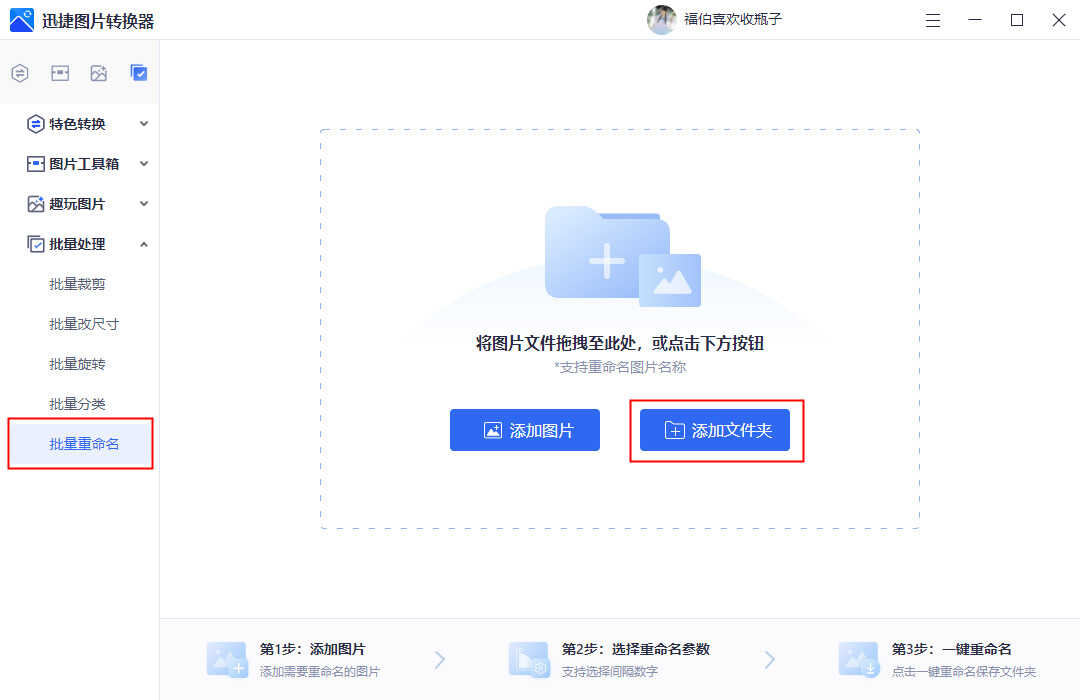Open the hamburger main menu
Viewport: 1080px width, 700px height.
click(x=933, y=21)
